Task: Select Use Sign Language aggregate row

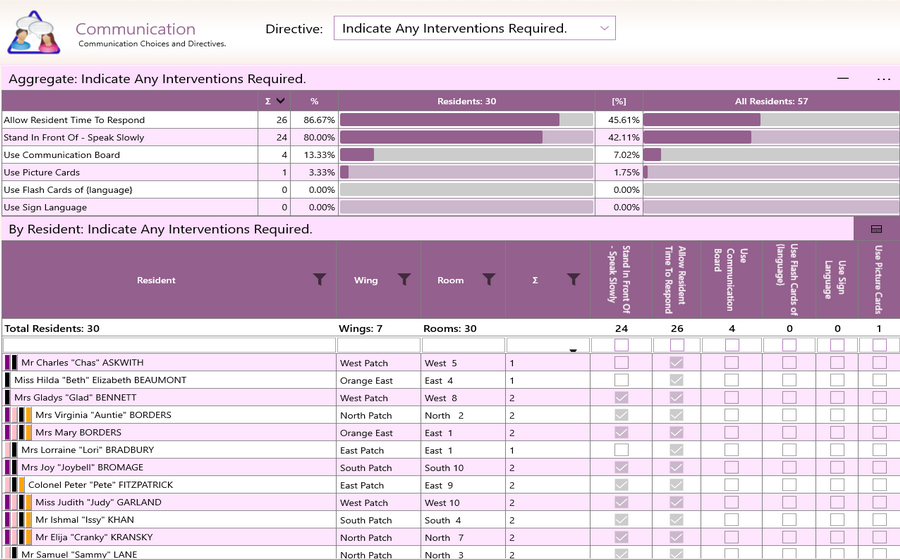Action: [x=450, y=207]
